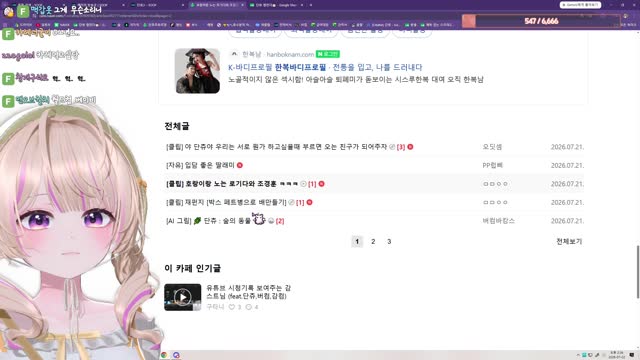Go to page 2 of 전체글 list

pyautogui.click(x=373, y=242)
